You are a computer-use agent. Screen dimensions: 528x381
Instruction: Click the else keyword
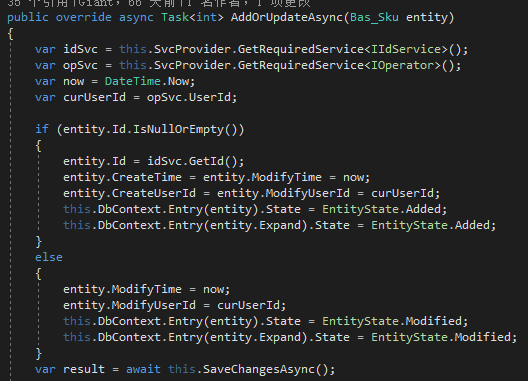point(49,257)
